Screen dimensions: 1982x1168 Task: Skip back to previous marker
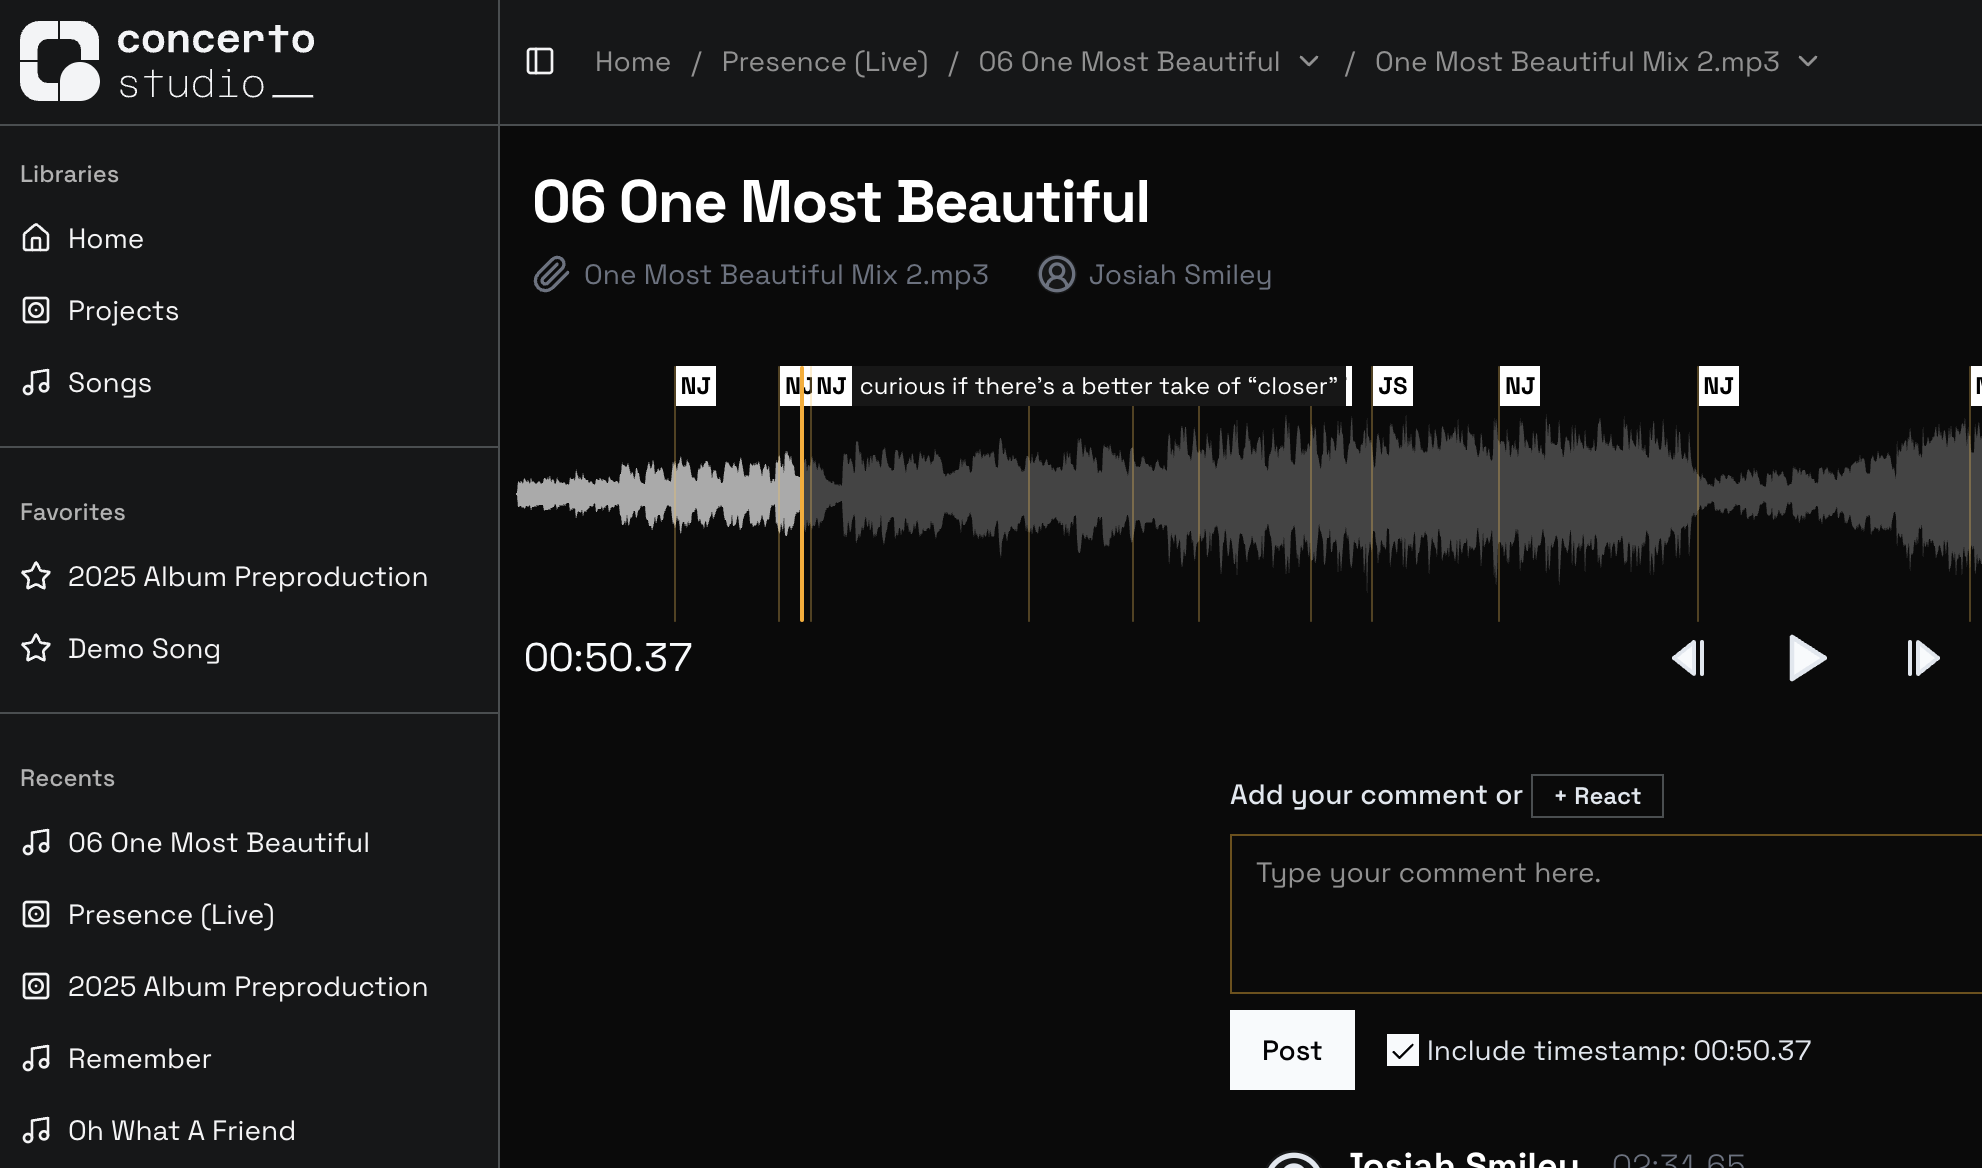pyautogui.click(x=1689, y=658)
